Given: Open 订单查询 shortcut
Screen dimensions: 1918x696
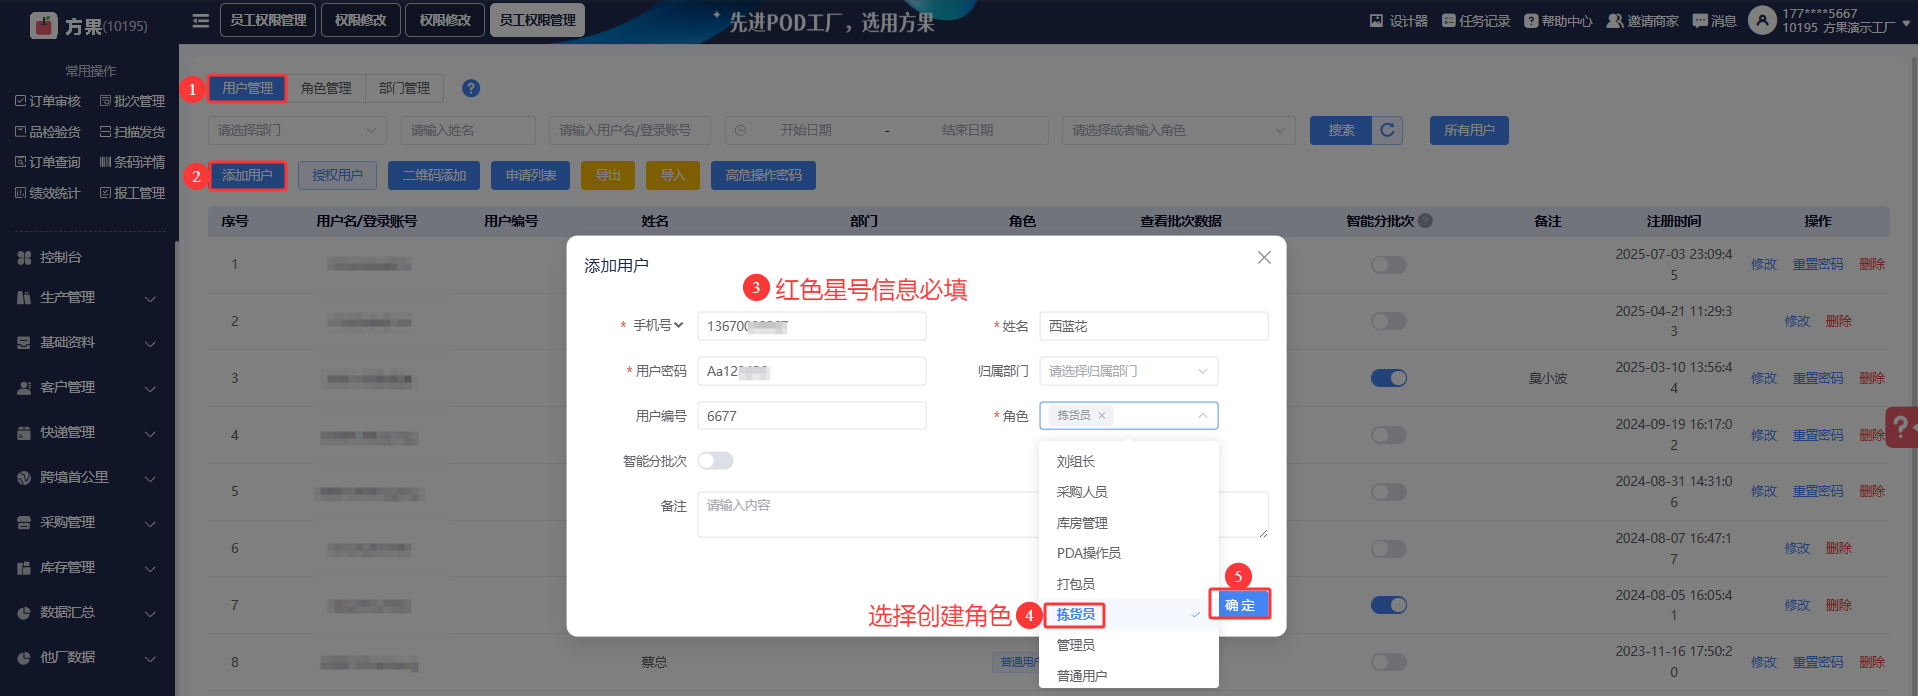Looking at the screenshot, I should coord(47,162).
